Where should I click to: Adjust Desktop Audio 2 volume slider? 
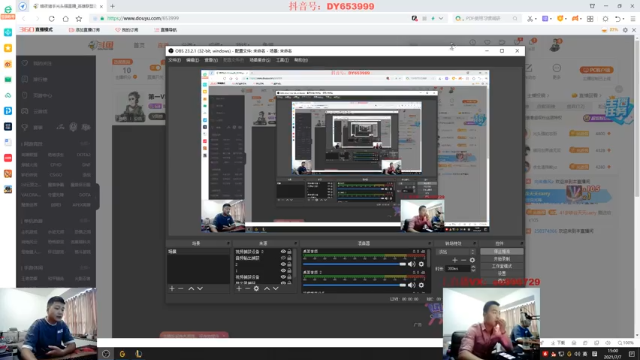click(x=354, y=285)
